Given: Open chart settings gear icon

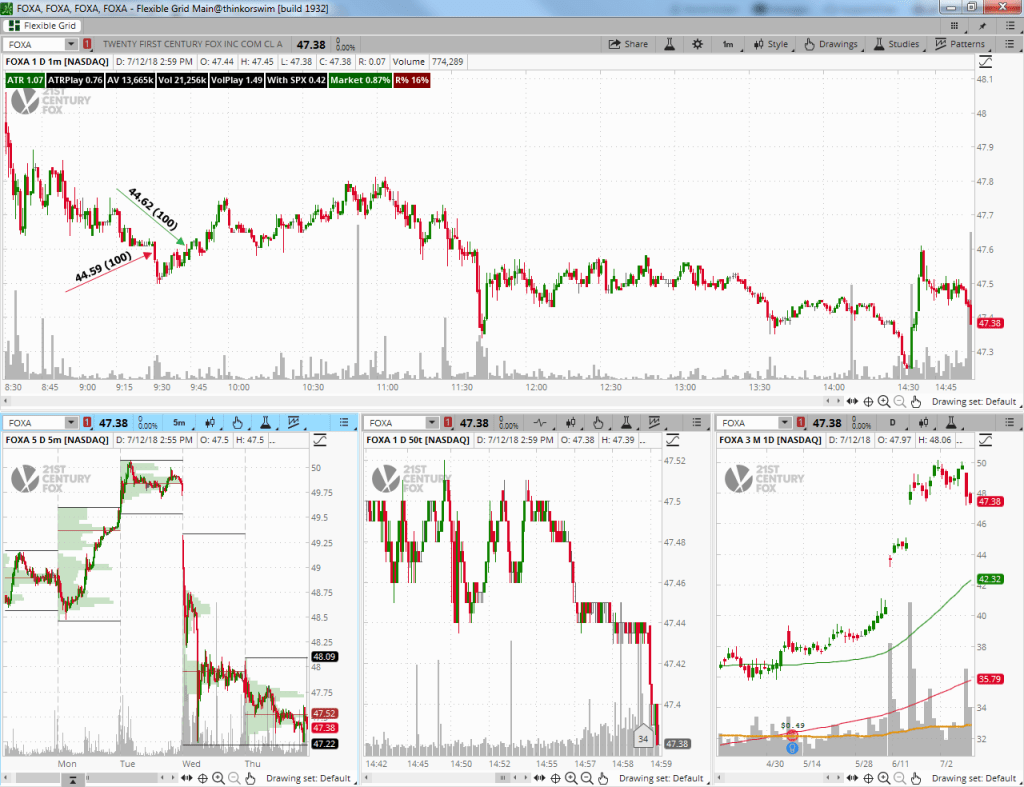Looking at the screenshot, I should click(697, 44).
